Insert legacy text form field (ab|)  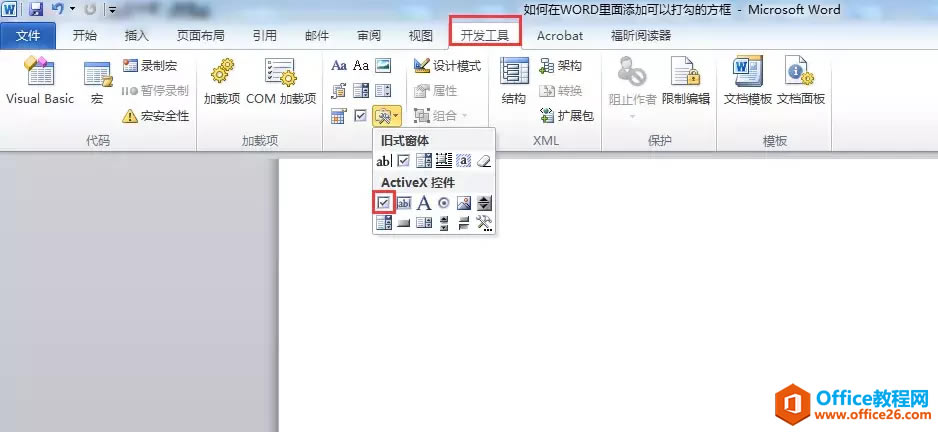coord(383,160)
